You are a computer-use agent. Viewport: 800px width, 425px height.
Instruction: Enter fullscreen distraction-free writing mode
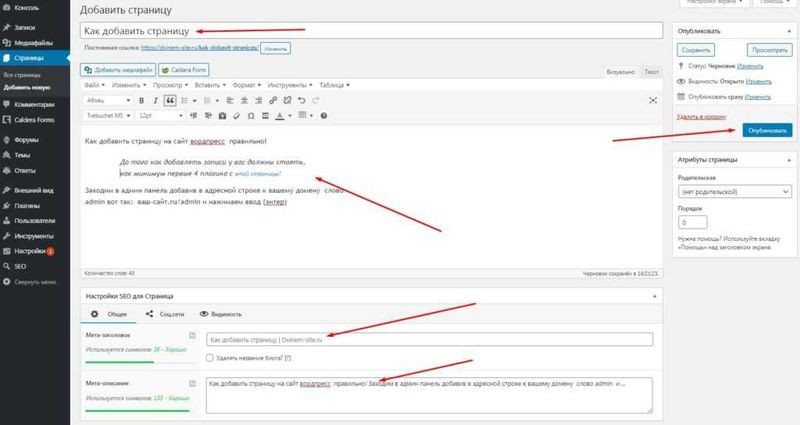(653, 101)
